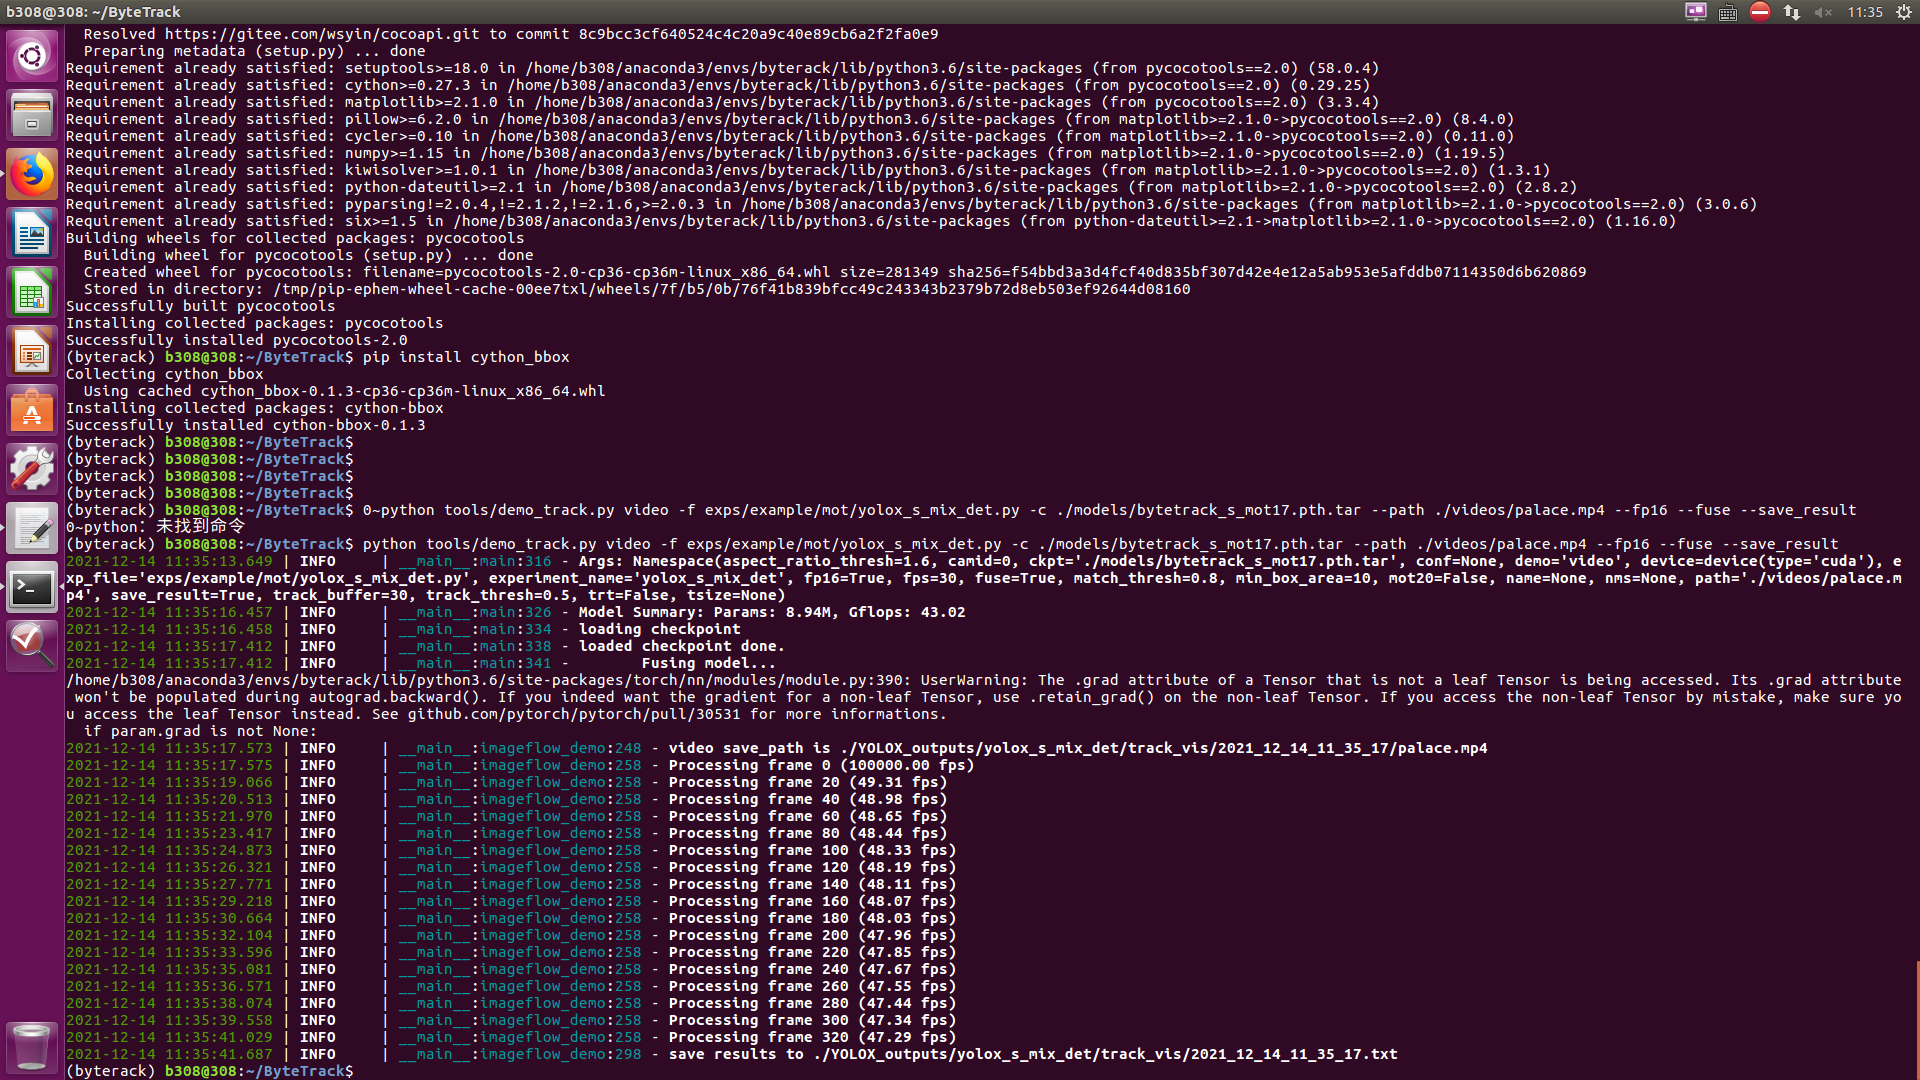Unmute audio via the volume indicator
1920x1080 pixels.
point(1822,12)
